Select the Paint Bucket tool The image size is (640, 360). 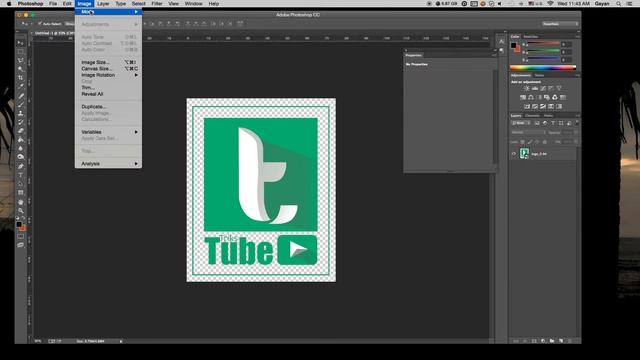(20, 140)
